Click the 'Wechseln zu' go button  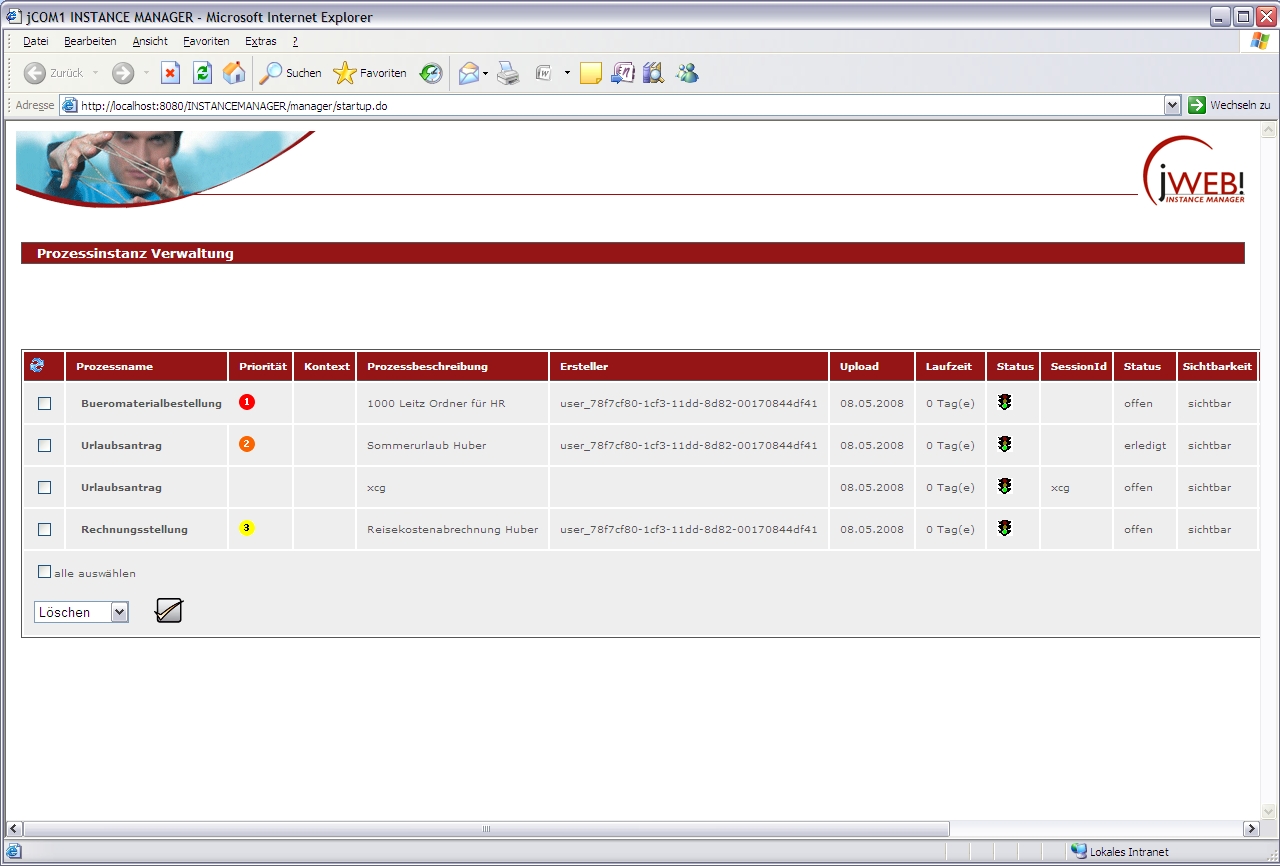pyautogui.click(x=1229, y=105)
